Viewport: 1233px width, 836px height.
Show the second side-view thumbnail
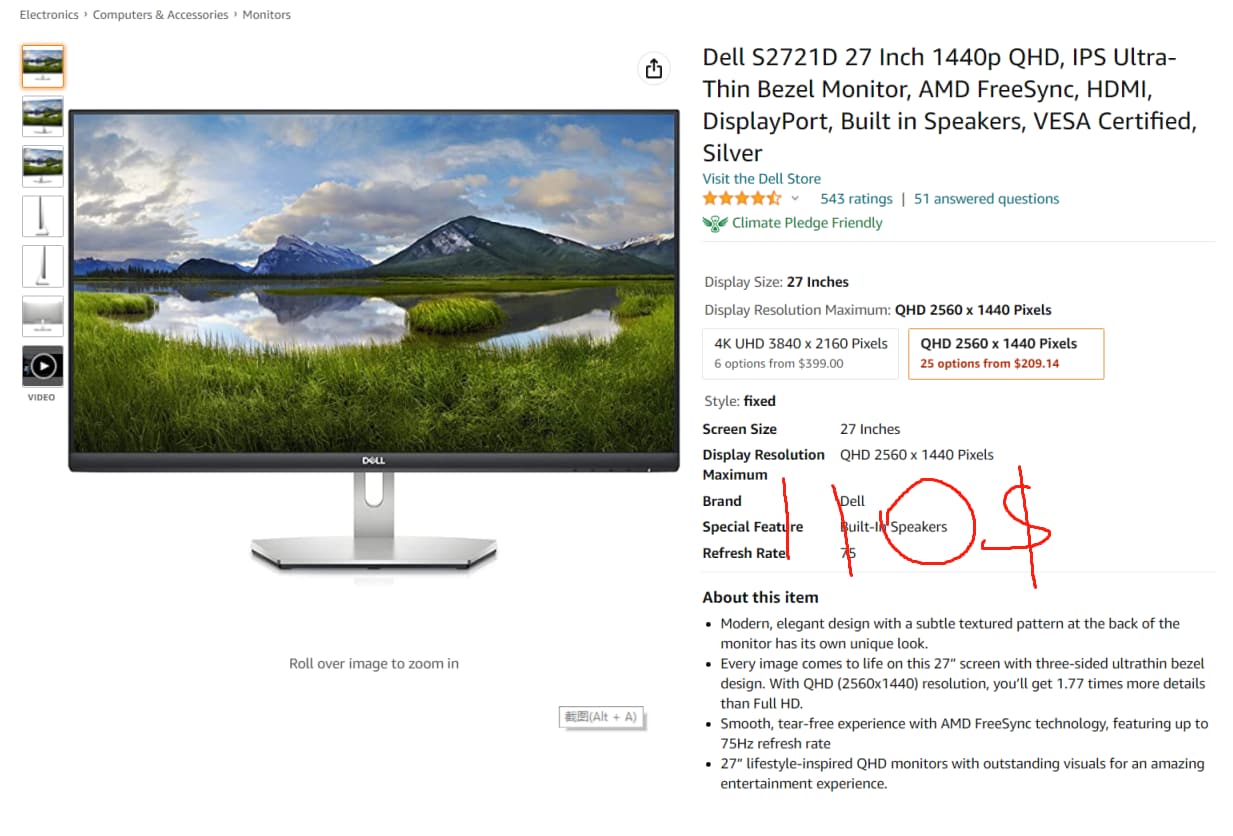pyautogui.click(x=43, y=266)
